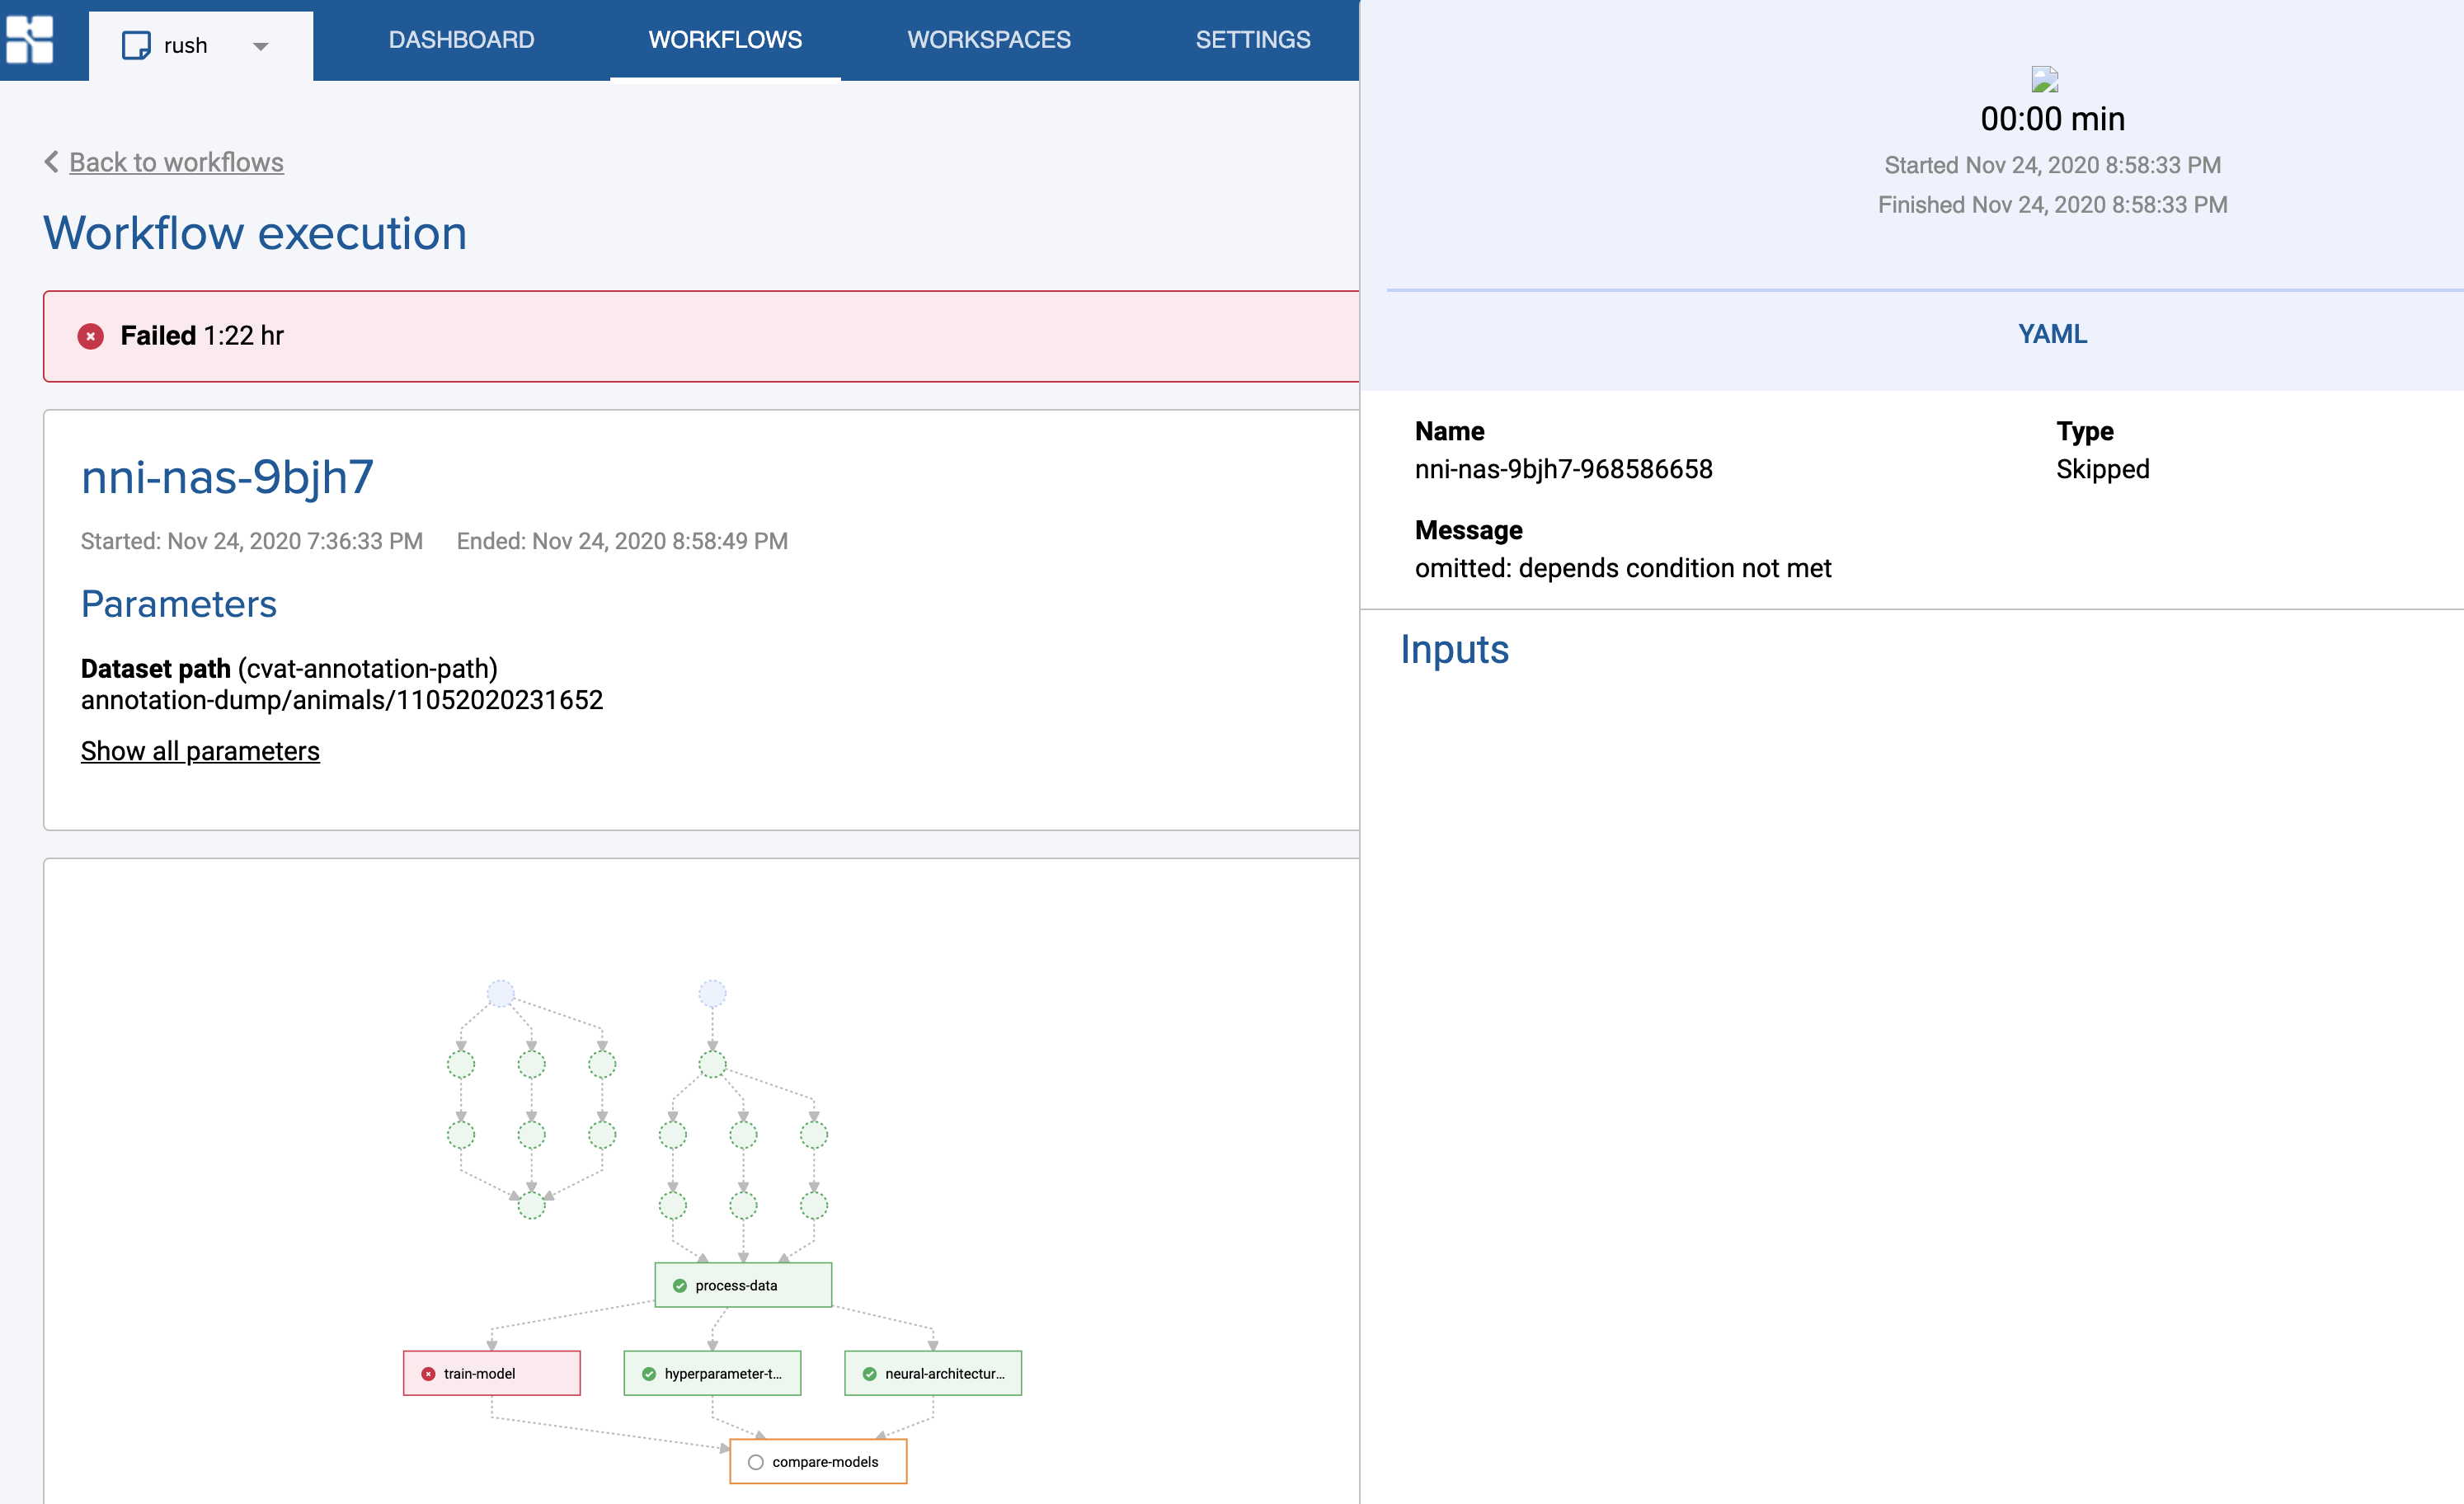Click the red error icon in the Failed banner

coord(91,337)
